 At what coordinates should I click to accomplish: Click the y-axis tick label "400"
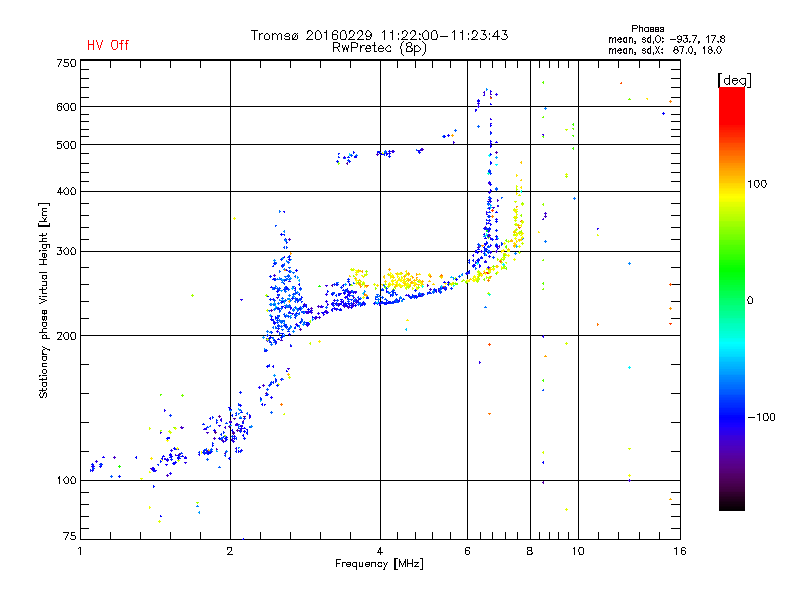66,191
